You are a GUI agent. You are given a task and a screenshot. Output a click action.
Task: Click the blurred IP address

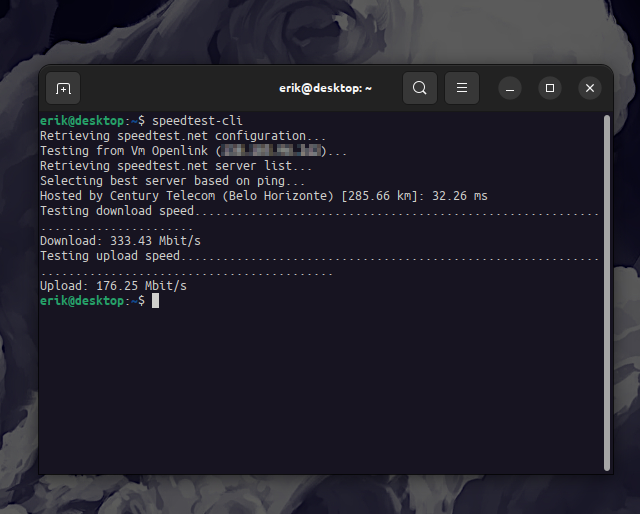pos(271,151)
